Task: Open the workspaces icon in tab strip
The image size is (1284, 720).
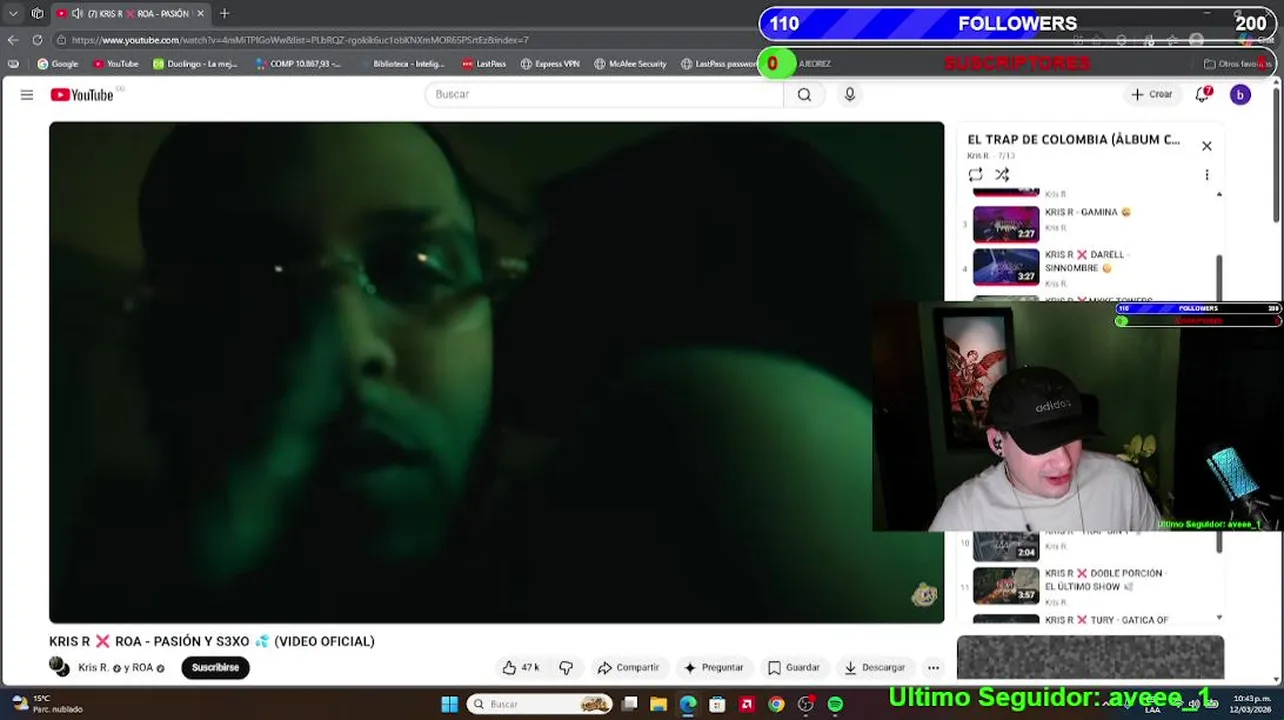Action: (37, 13)
